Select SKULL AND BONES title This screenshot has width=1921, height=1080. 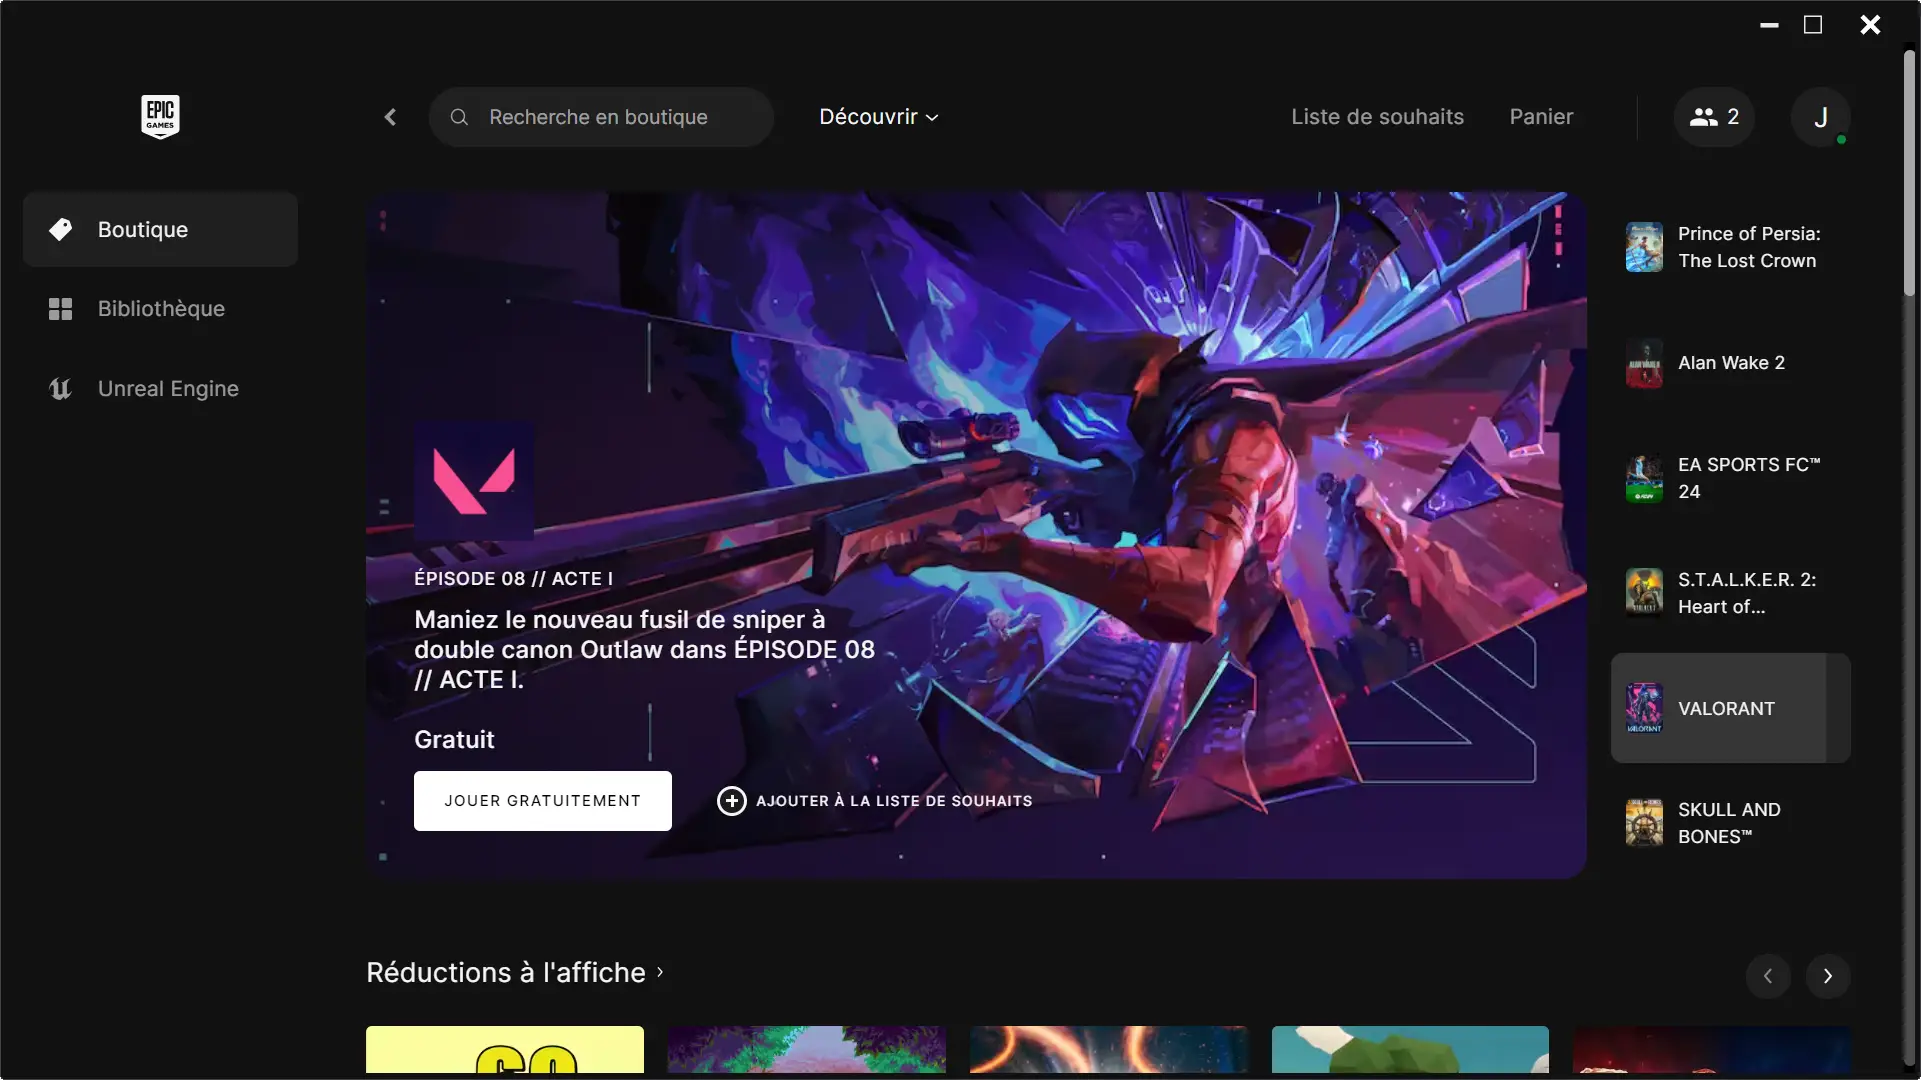click(x=1730, y=823)
